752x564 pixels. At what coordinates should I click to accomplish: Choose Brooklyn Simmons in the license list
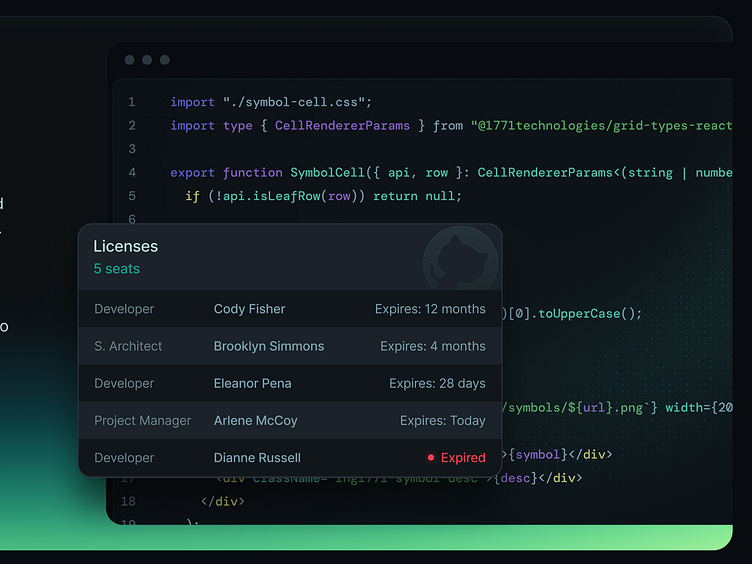click(x=268, y=346)
